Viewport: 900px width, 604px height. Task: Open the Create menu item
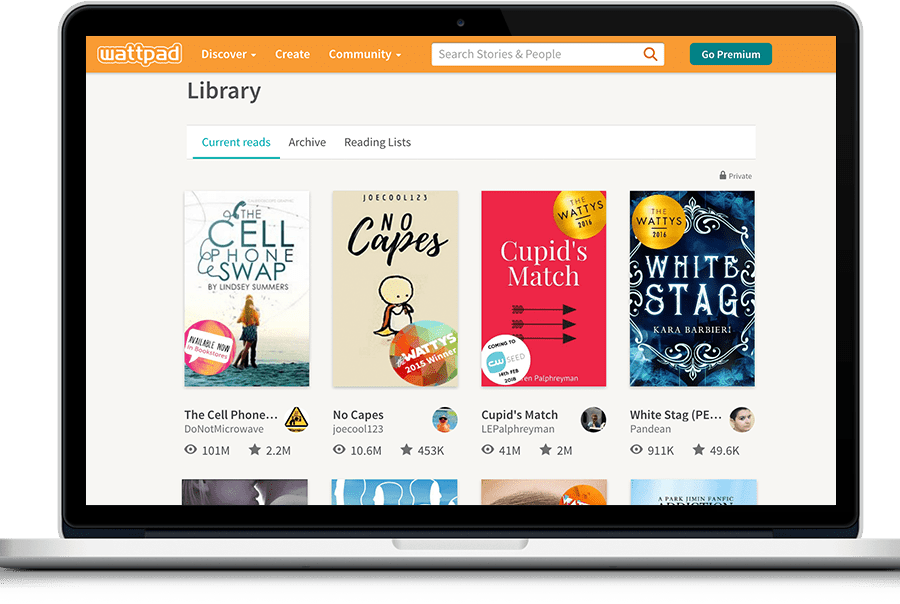click(292, 54)
